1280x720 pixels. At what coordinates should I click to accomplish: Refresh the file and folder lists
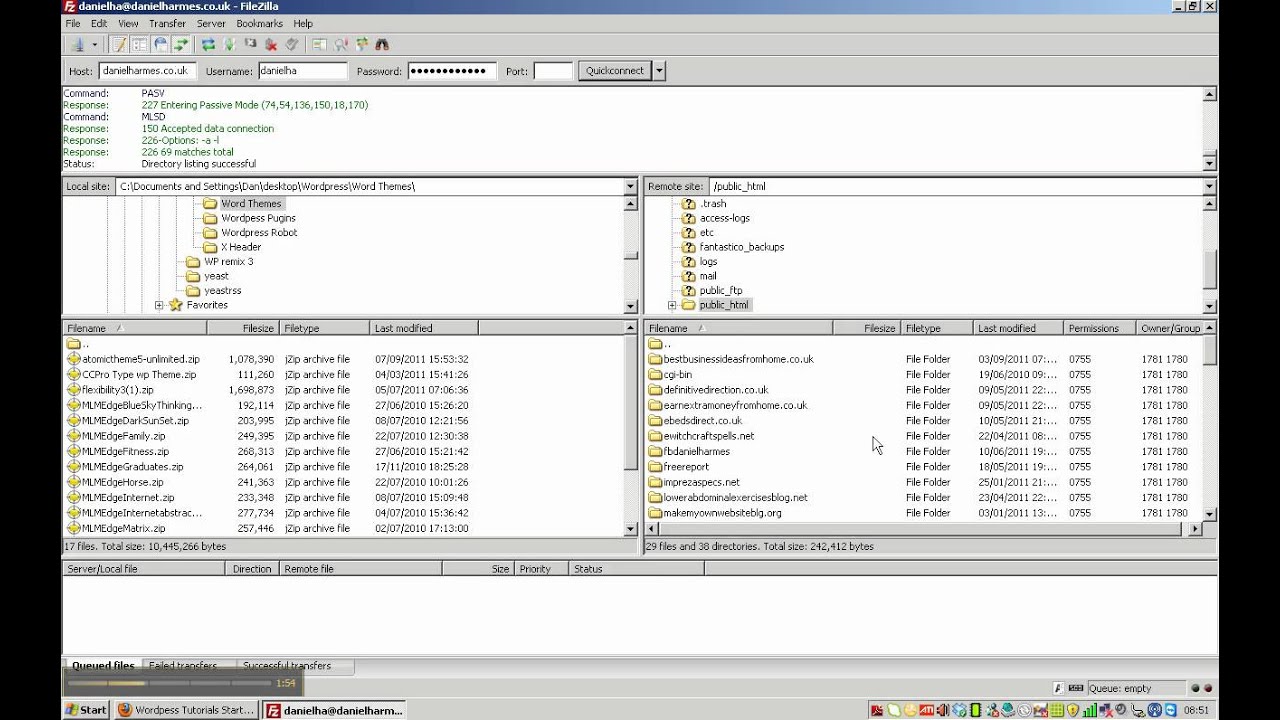(208, 44)
